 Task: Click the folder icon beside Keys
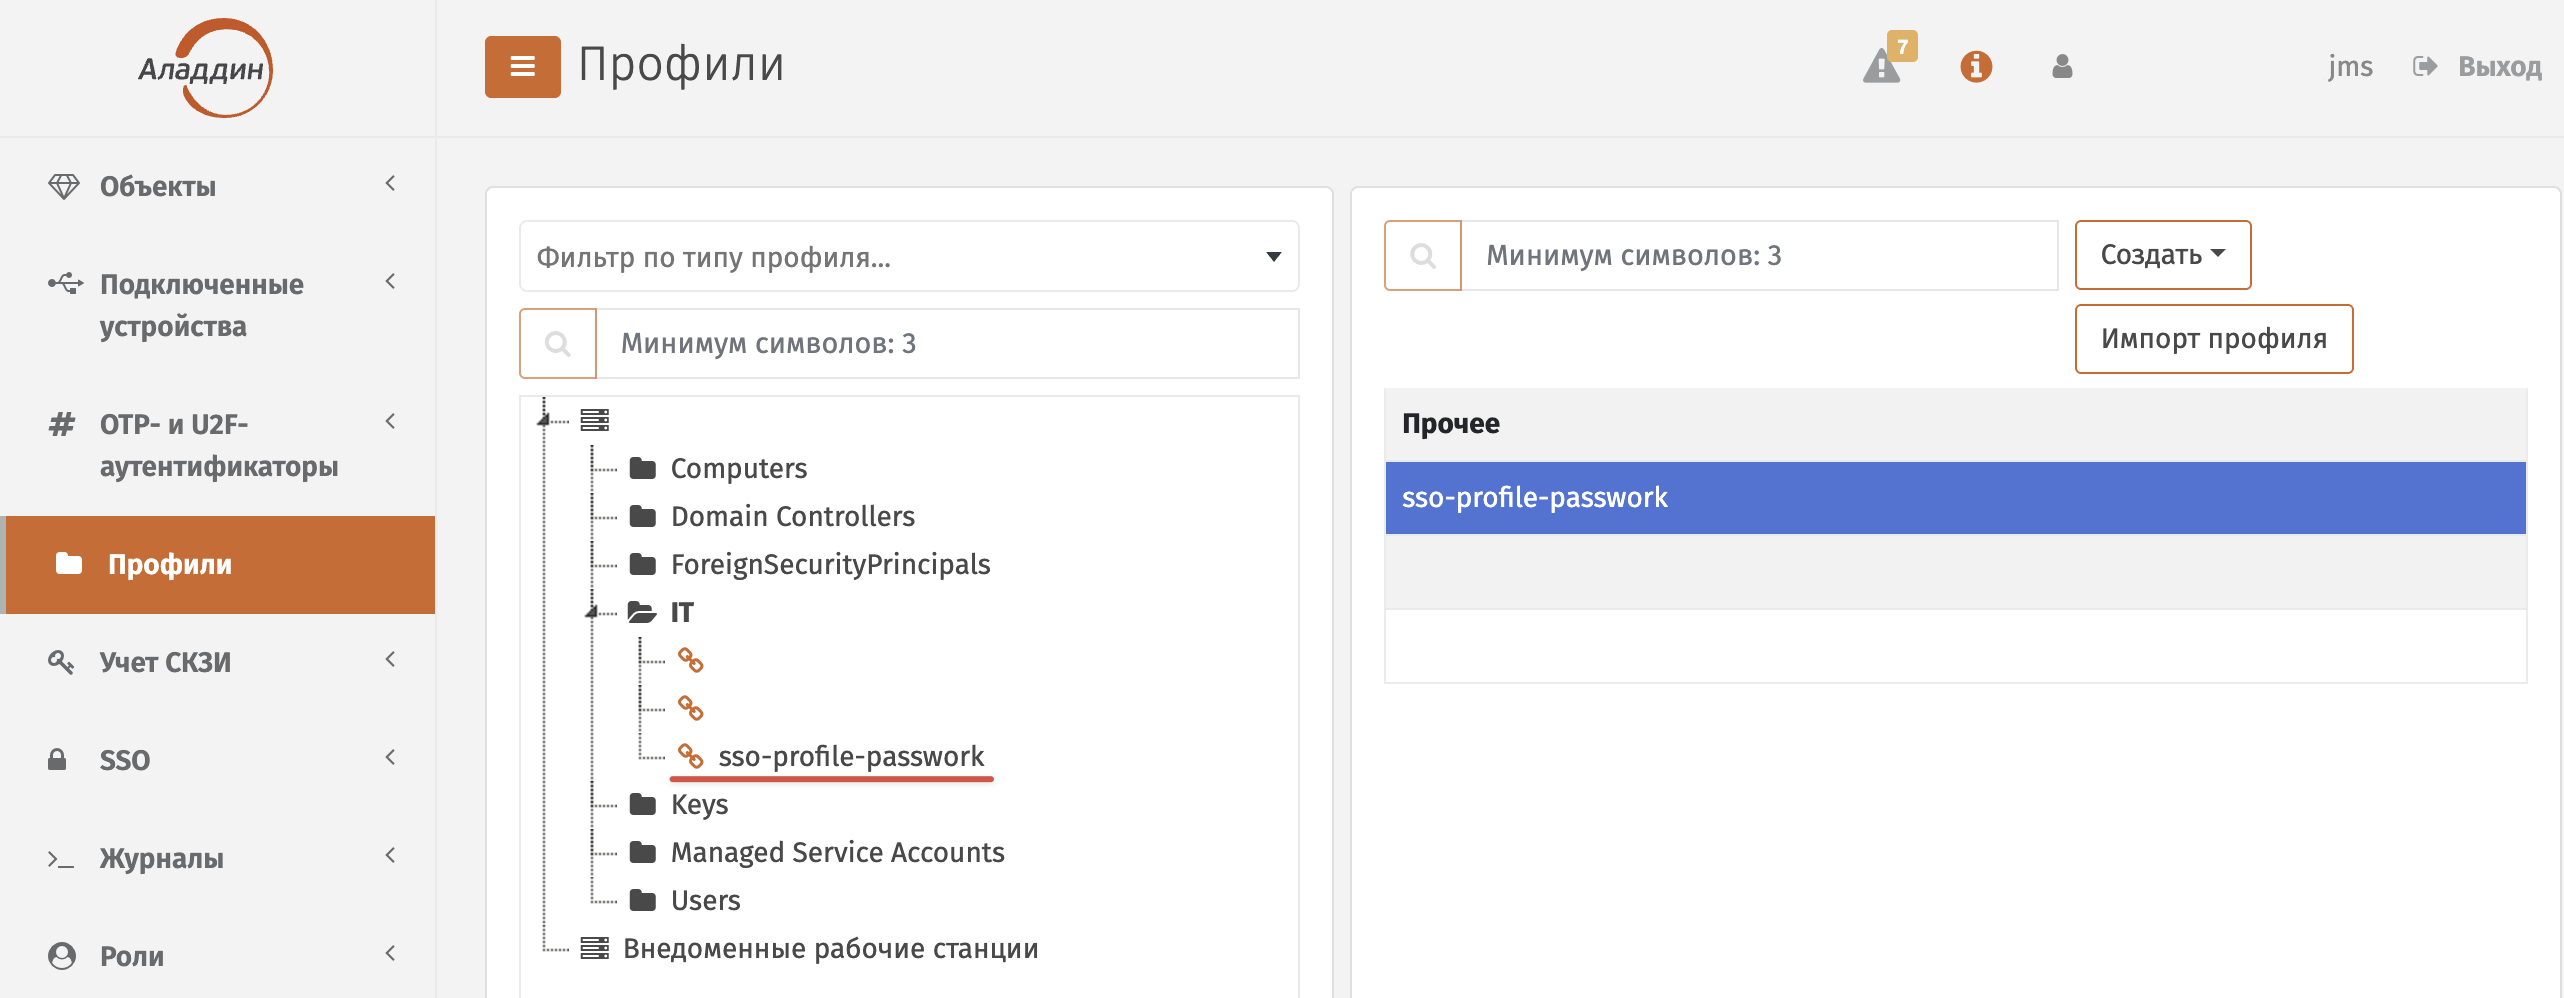click(643, 804)
